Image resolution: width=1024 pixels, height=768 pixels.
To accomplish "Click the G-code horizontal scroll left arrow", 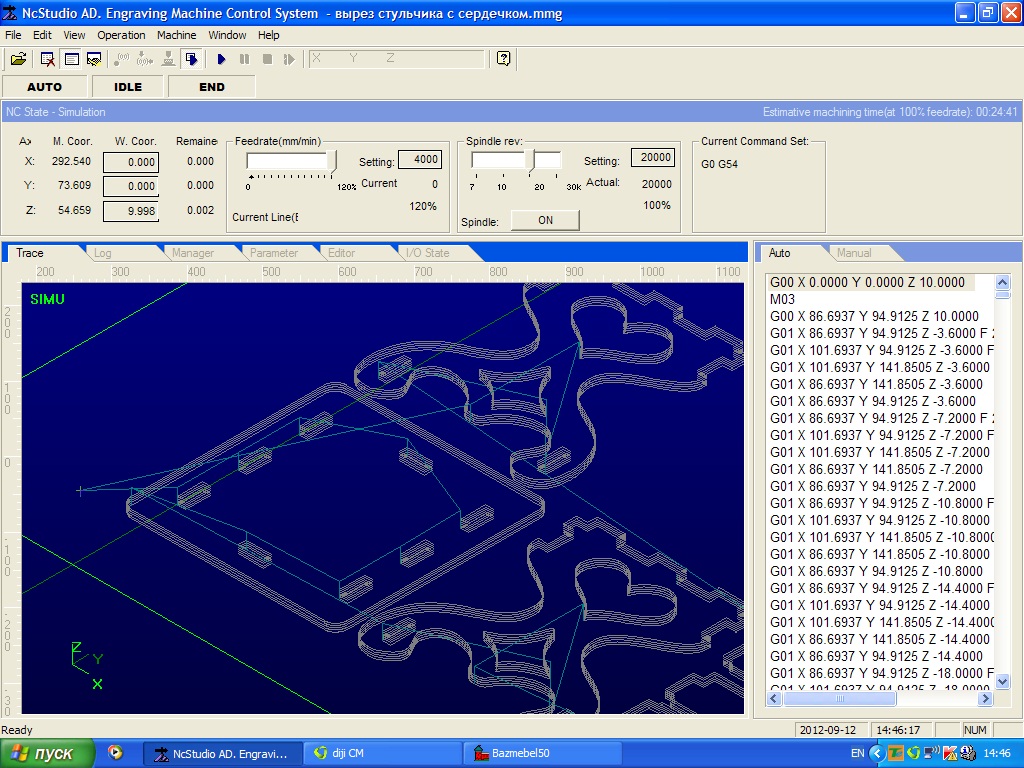I will (x=775, y=698).
